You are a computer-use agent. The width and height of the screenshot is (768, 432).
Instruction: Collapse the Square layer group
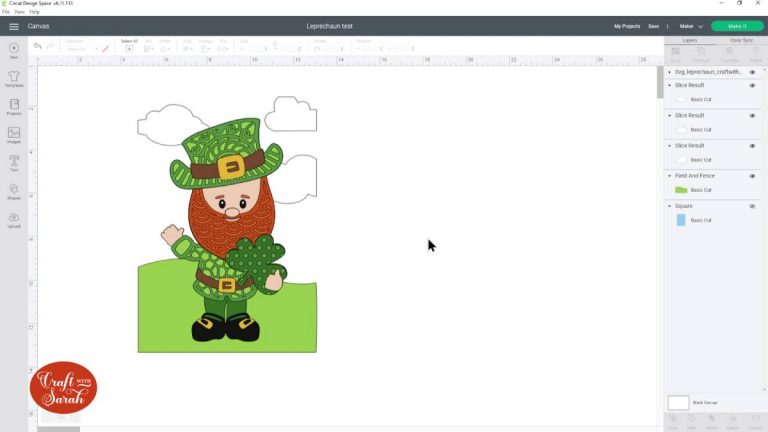670,206
